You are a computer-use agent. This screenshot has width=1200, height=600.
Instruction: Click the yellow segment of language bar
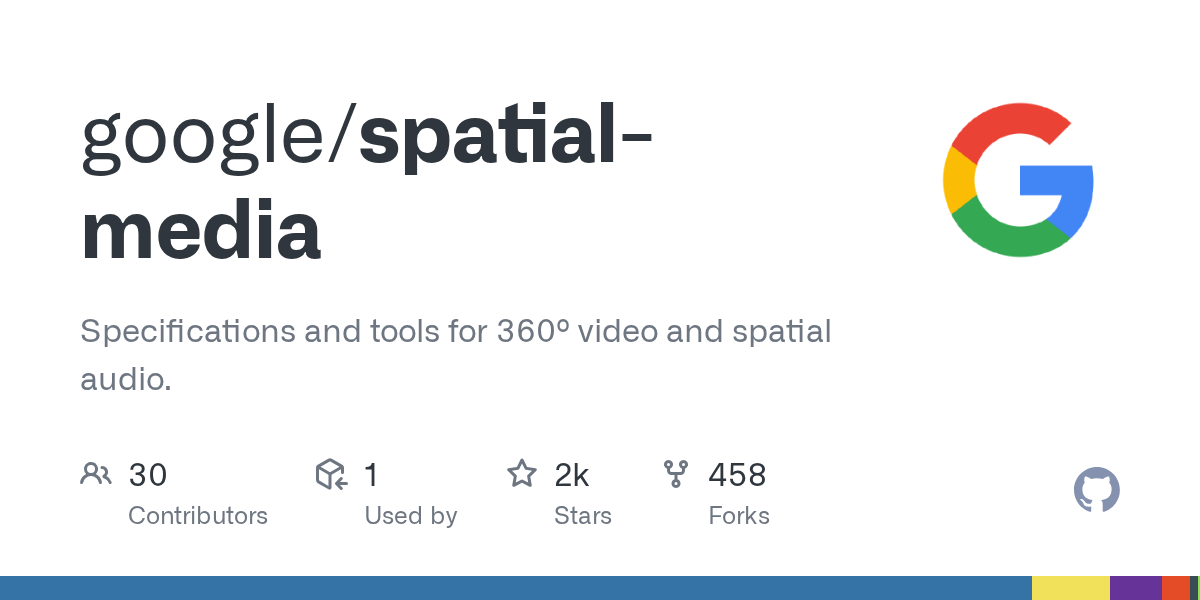(1070, 588)
